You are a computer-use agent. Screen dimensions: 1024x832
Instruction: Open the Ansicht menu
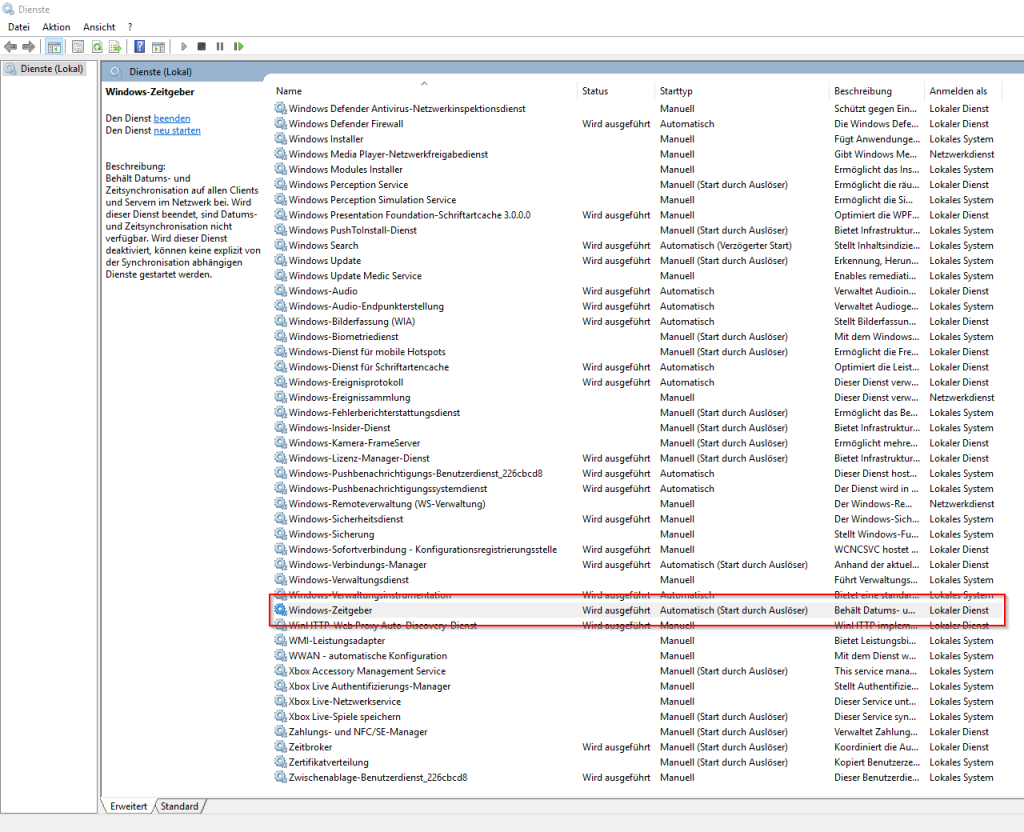[99, 27]
